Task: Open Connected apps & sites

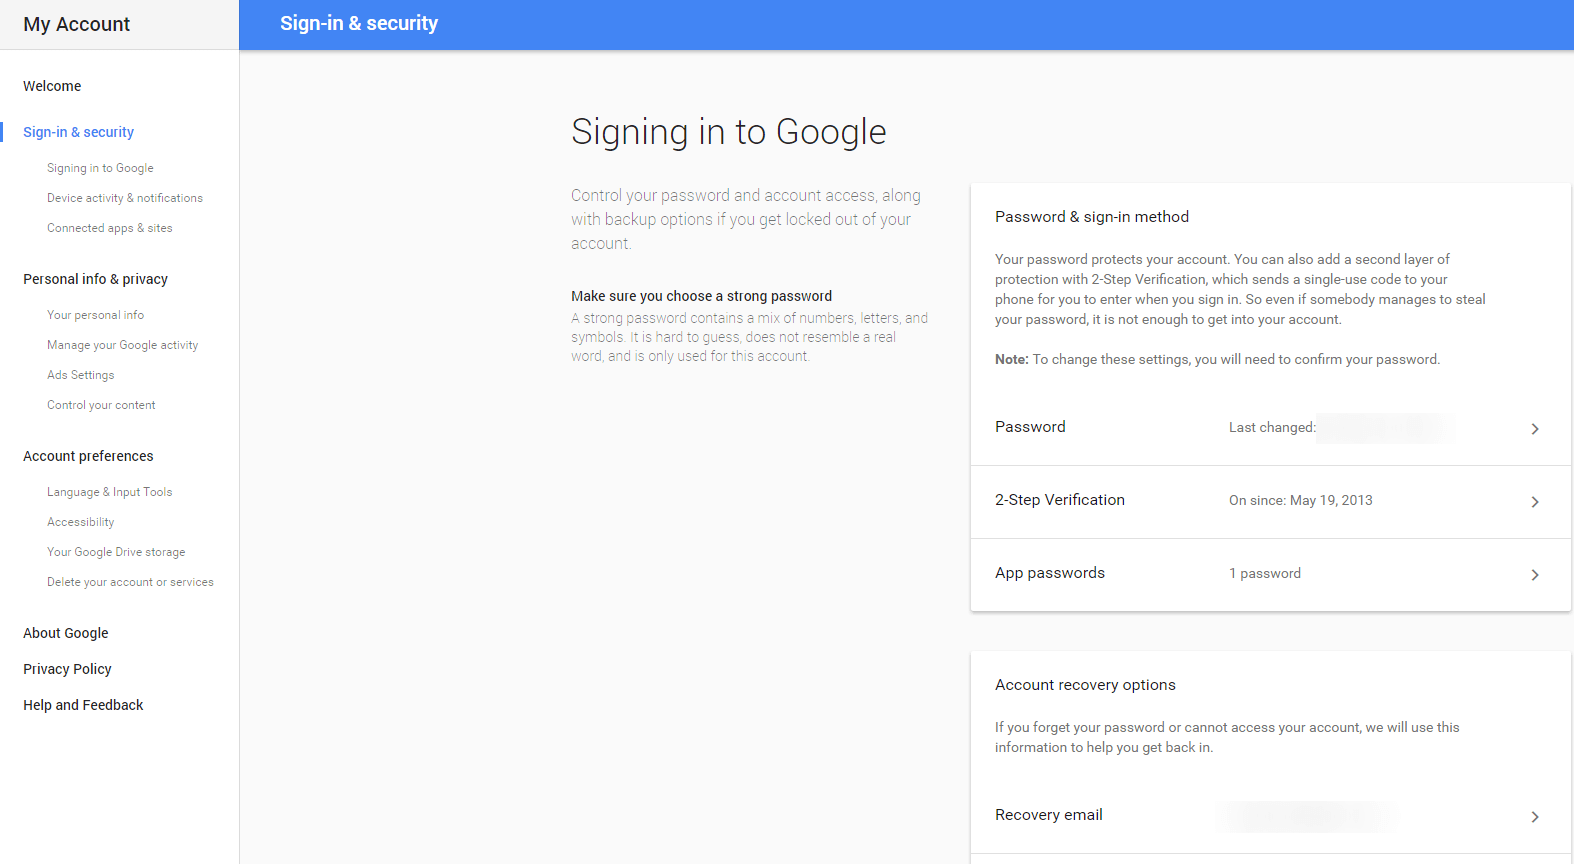Action: (x=110, y=228)
